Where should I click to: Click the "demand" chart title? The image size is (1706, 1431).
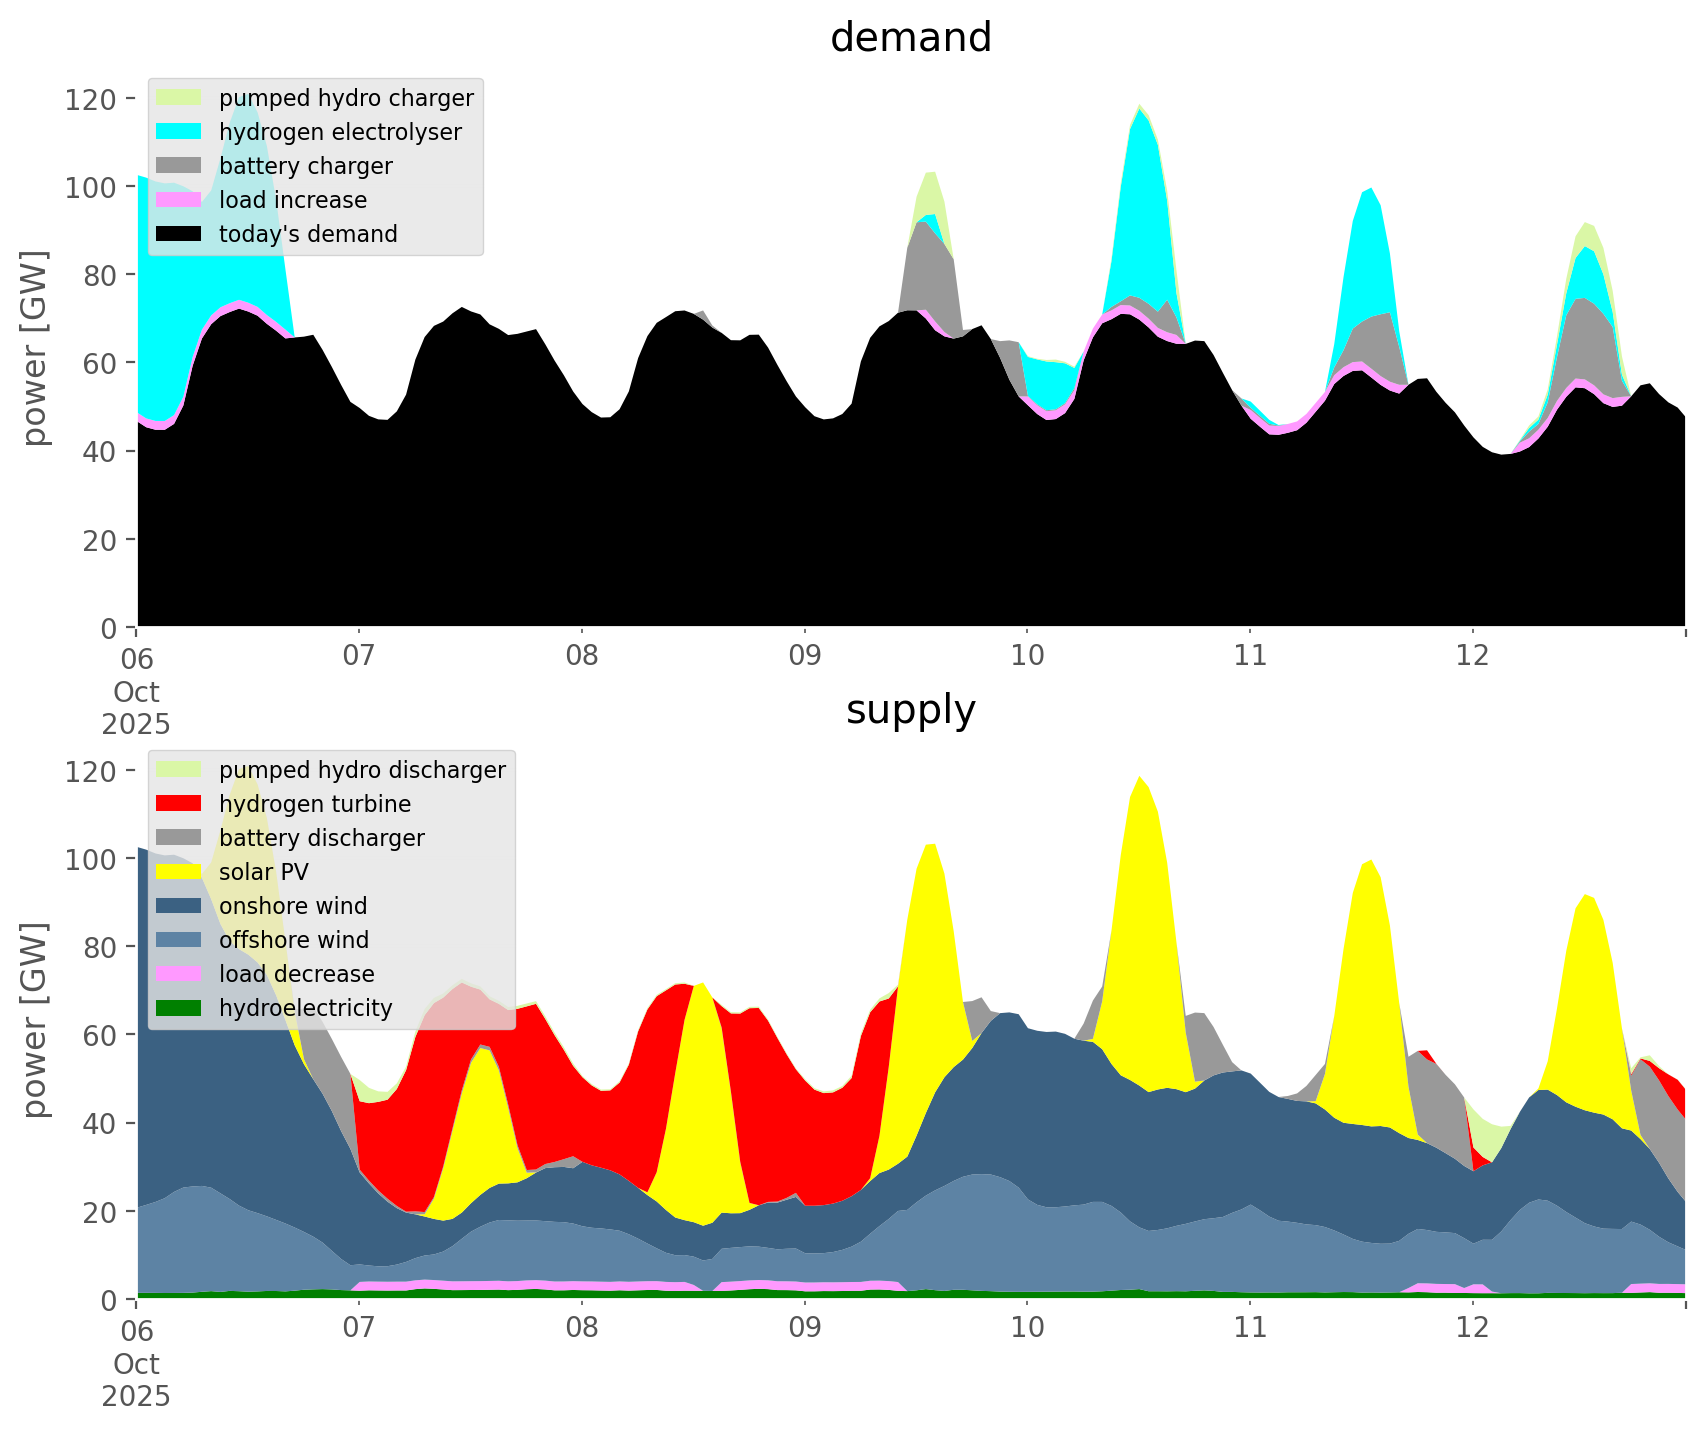tap(911, 38)
